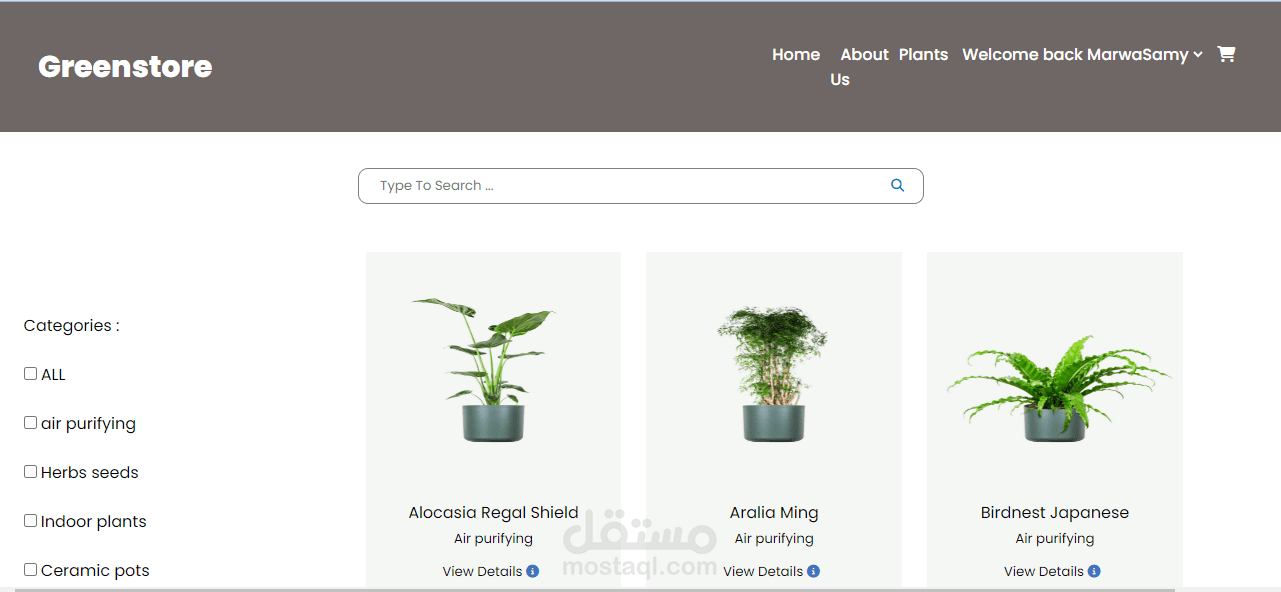Check the Herbs seeds category
Screen dimensions: 1281x592
[x=30, y=471]
